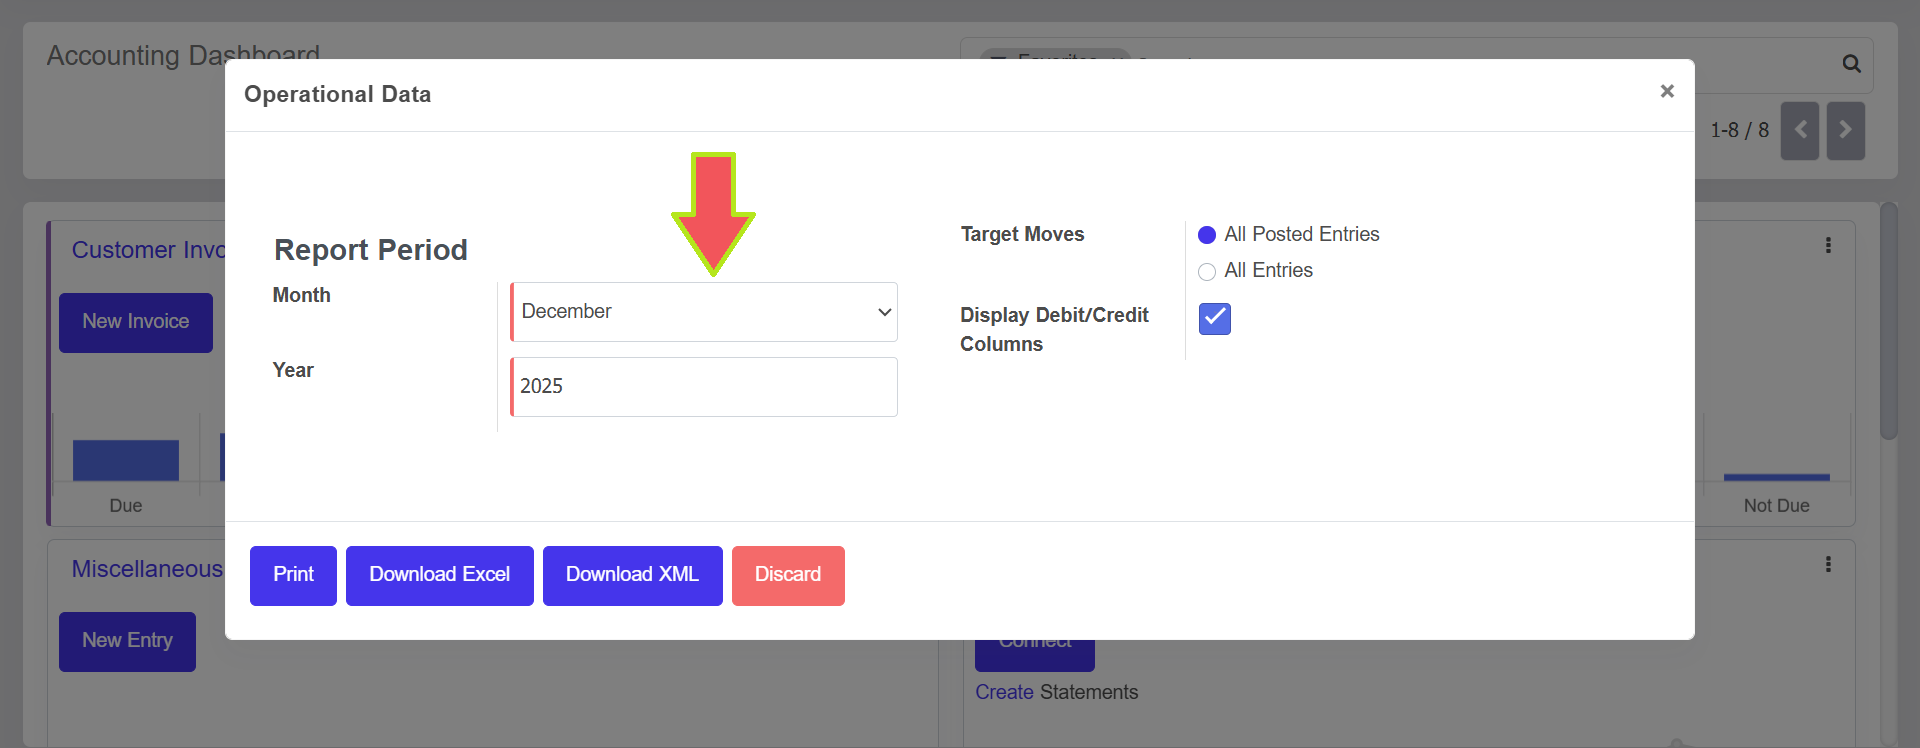Image resolution: width=1920 pixels, height=748 pixels.
Task: Click the Miscellaneous journal title
Action: pyautogui.click(x=147, y=569)
